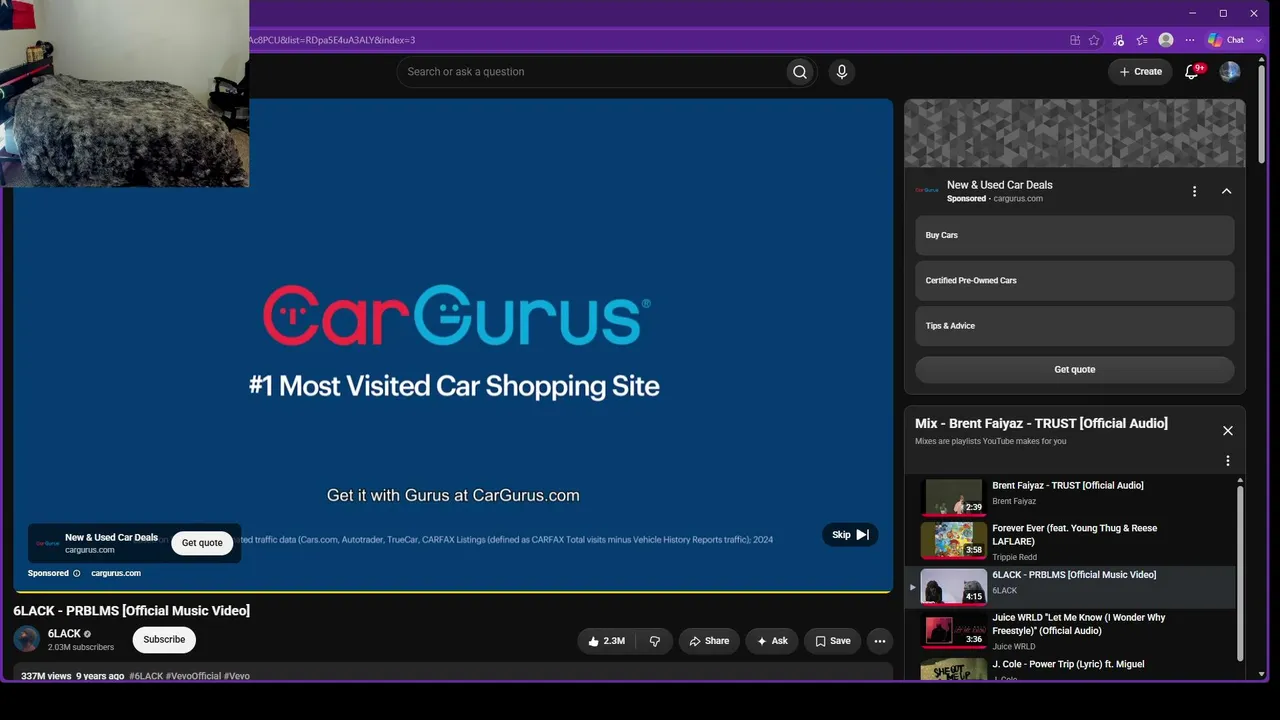Open the 6LACK channel avatar
The width and height of the screenshot is (1280, 720).
[x=27, y=639]
